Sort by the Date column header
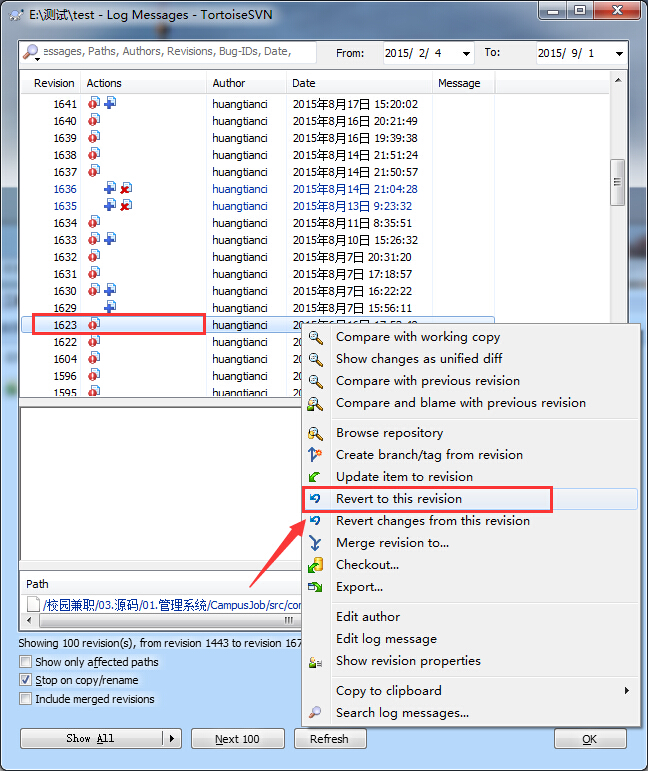Image resolution: width=648 pixels, height=771 pixels. tap(359, 83)
